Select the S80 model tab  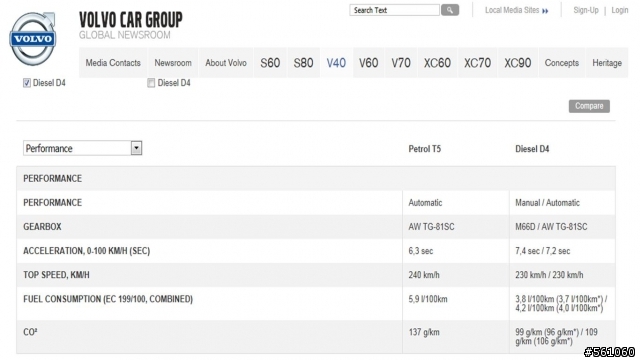303,63
